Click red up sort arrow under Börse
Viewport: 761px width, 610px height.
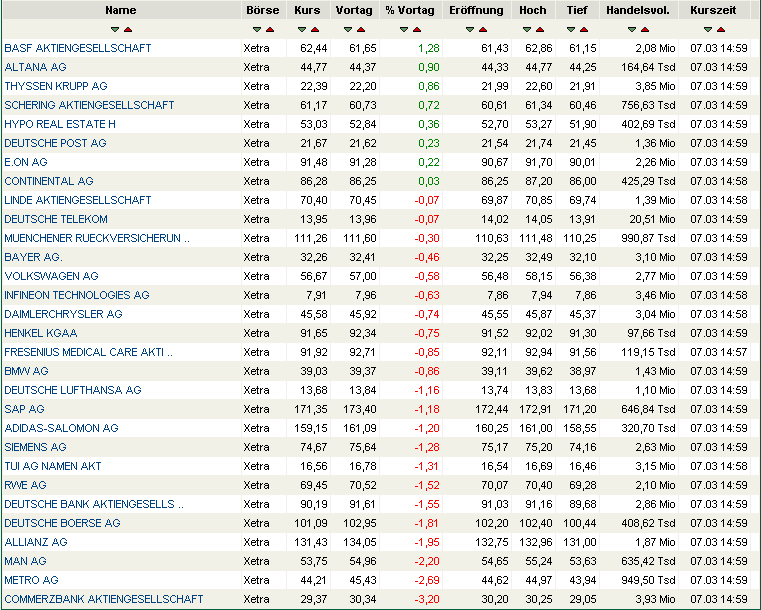[268, 29]
